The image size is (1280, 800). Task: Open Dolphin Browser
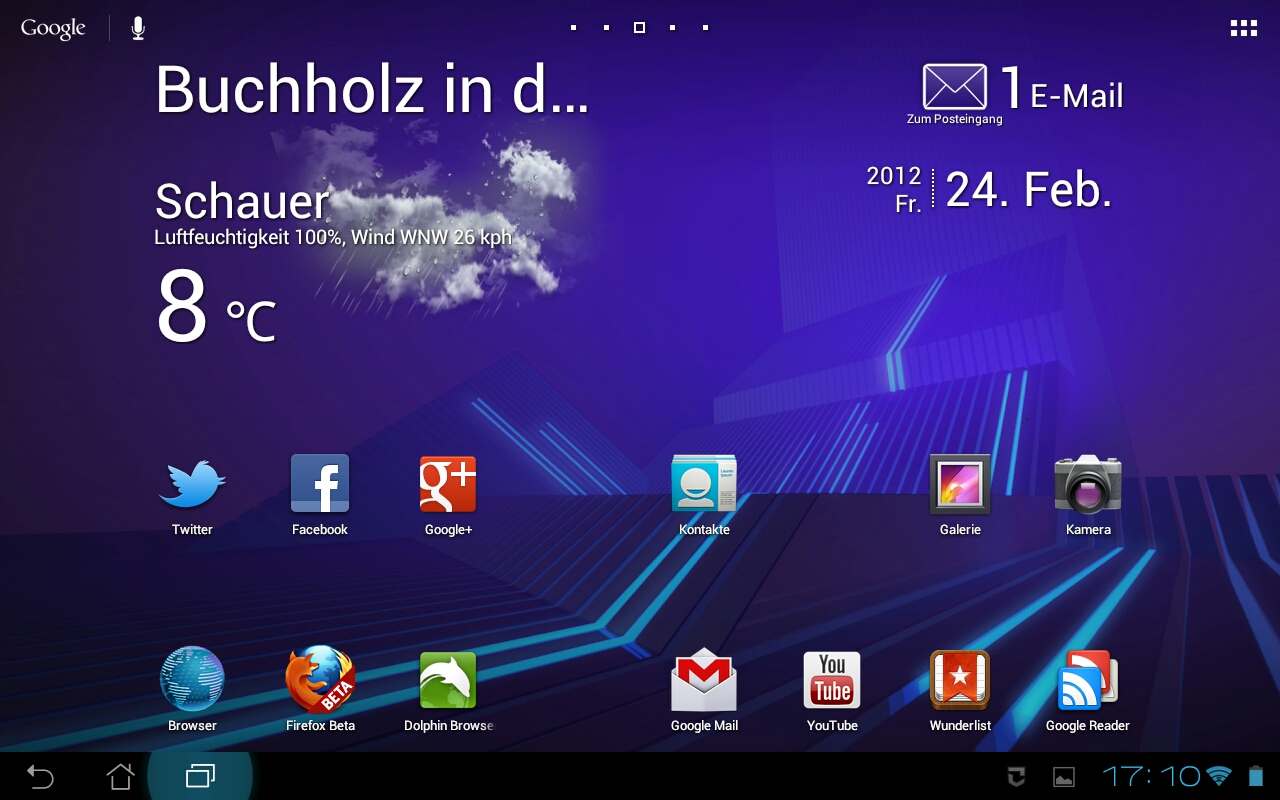(x=448, y=680)
